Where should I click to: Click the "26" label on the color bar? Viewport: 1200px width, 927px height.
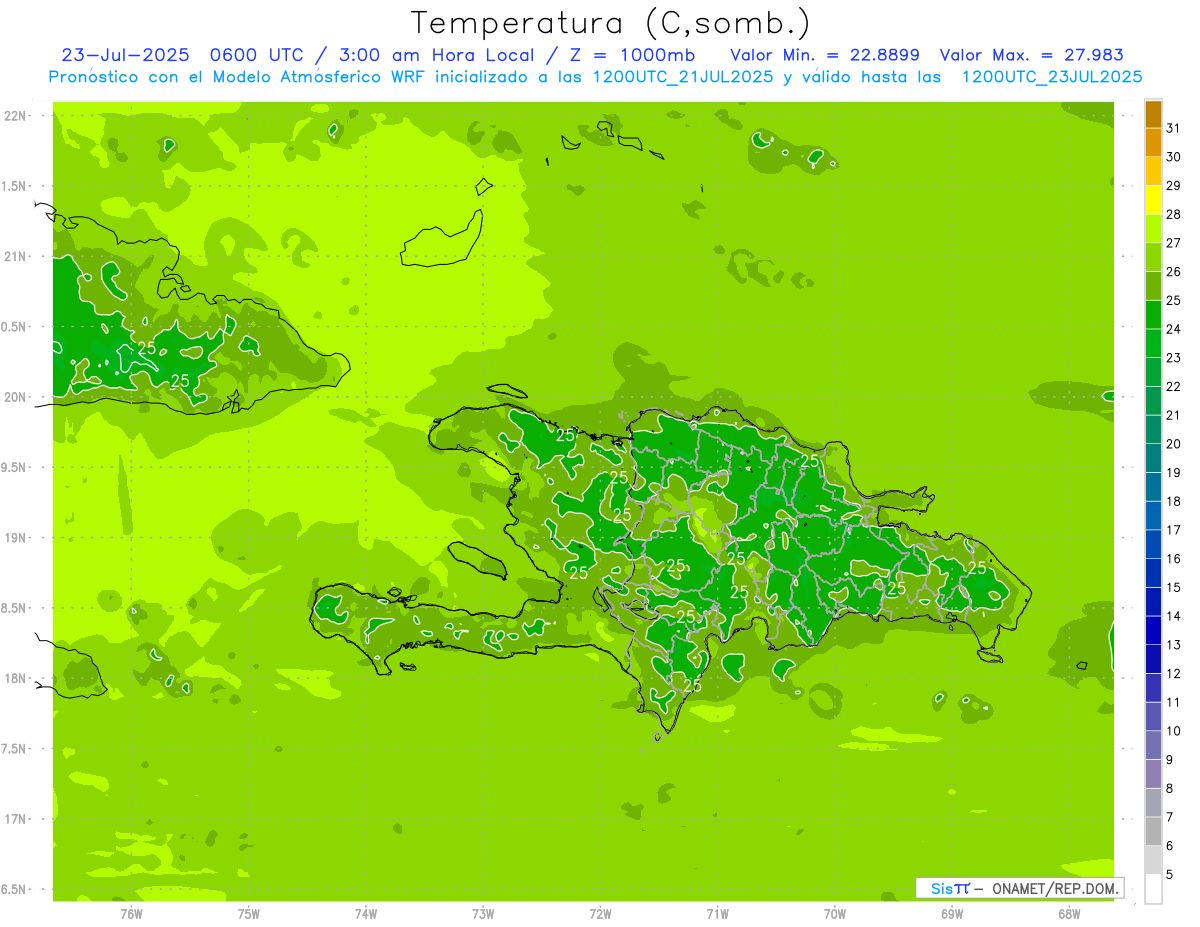(1174, 272)
